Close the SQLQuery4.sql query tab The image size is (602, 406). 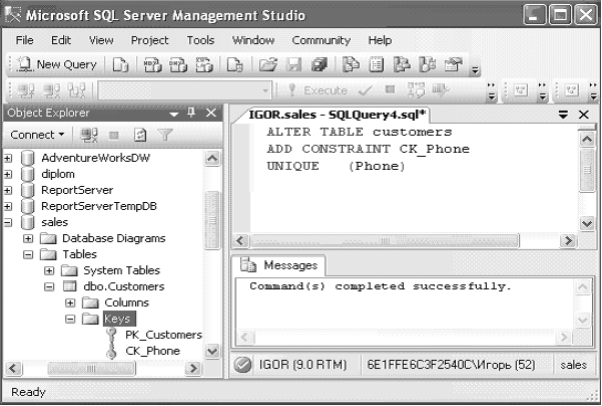click(584, 114)
